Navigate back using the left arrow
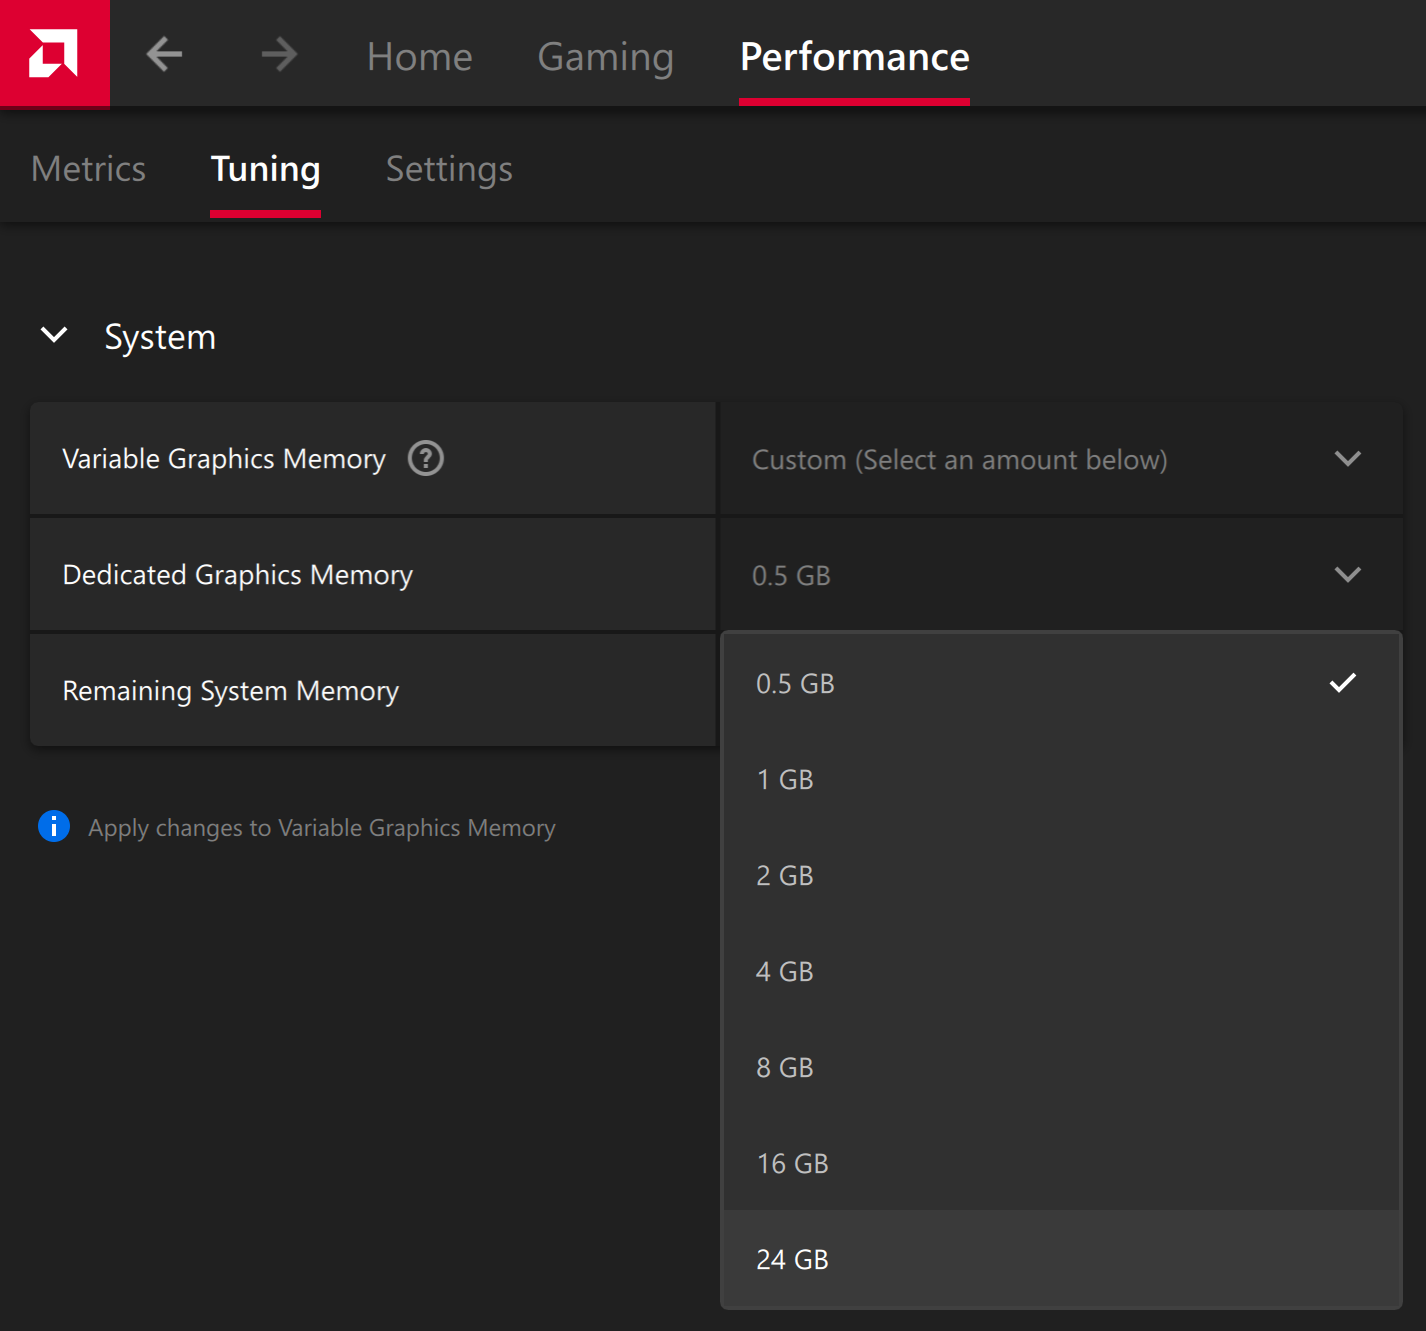The image size is (1426, 1331). pos(163,55)
